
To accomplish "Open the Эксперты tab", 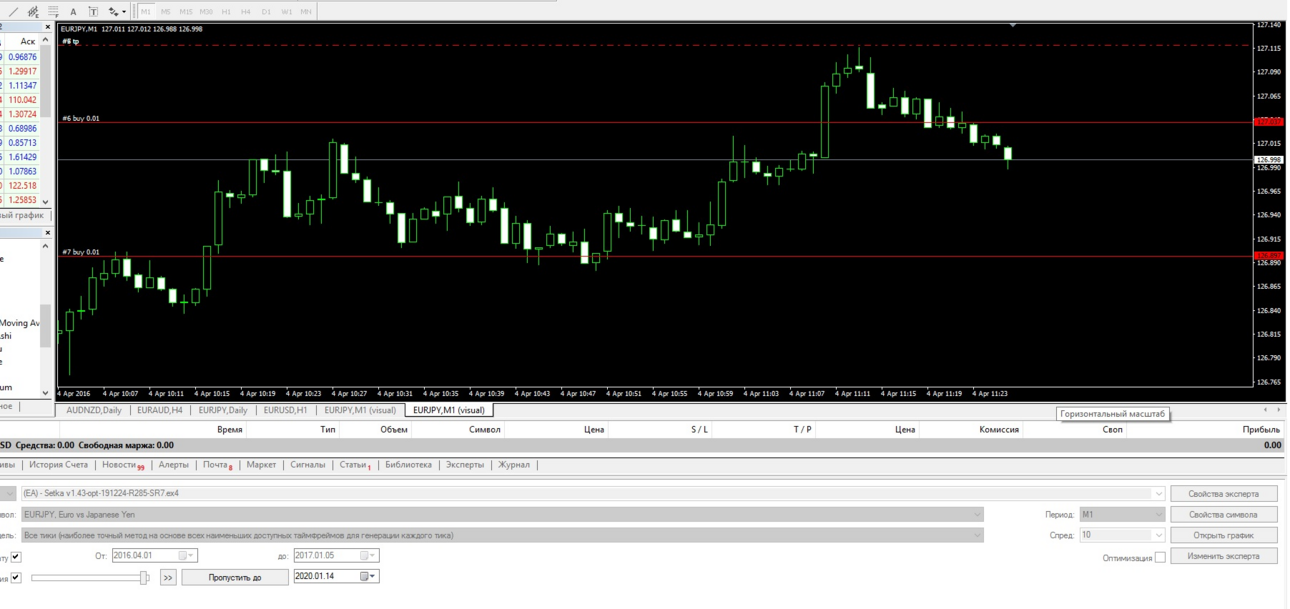I will coord(465,465).
